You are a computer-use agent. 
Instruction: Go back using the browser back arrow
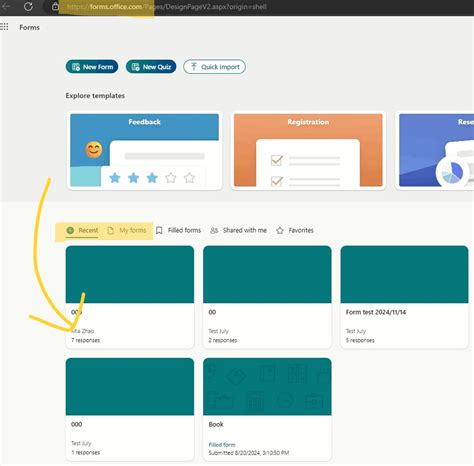[6, 6]
